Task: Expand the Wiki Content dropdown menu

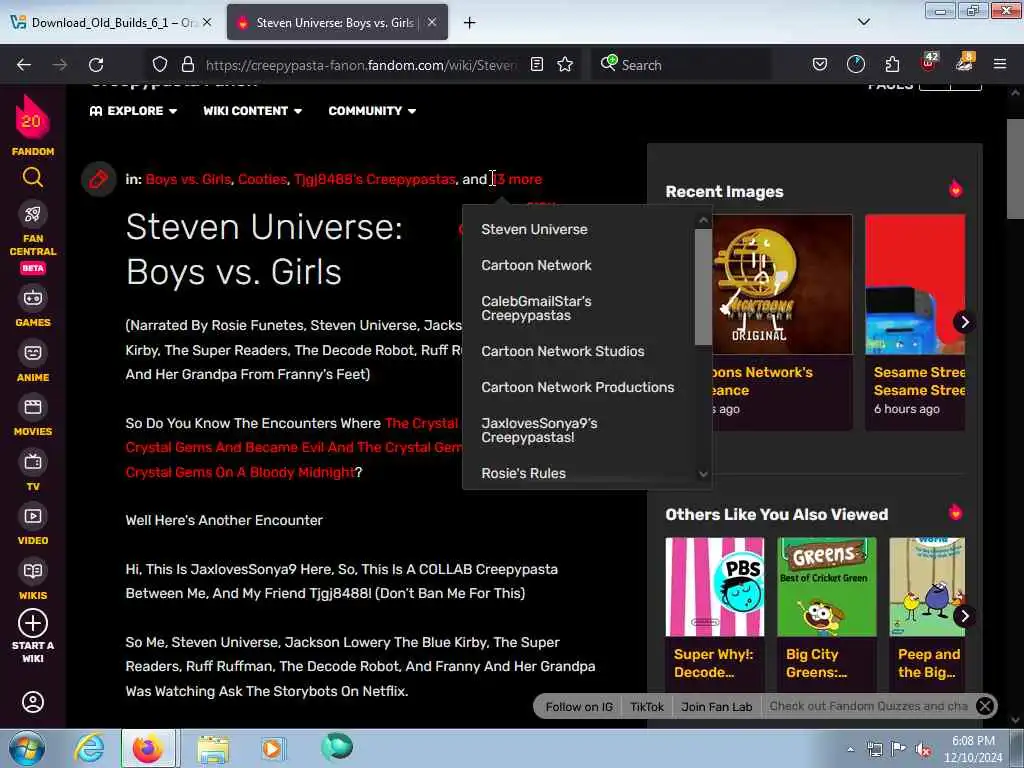Action: pyautogui.click(x=252, y=111)
